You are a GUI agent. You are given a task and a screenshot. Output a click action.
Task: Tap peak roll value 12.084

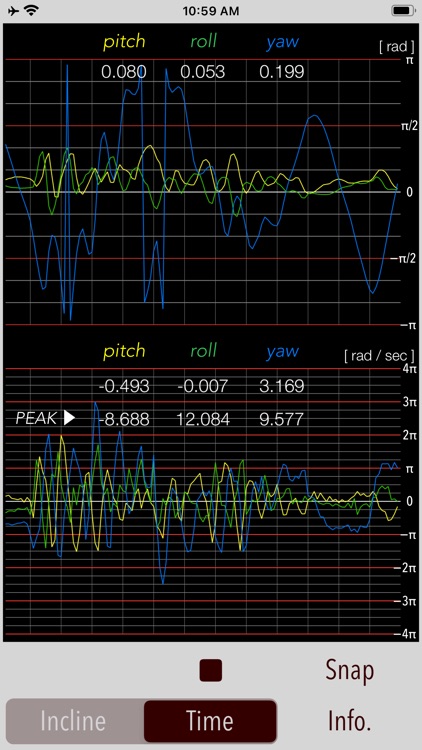point(203,419)
